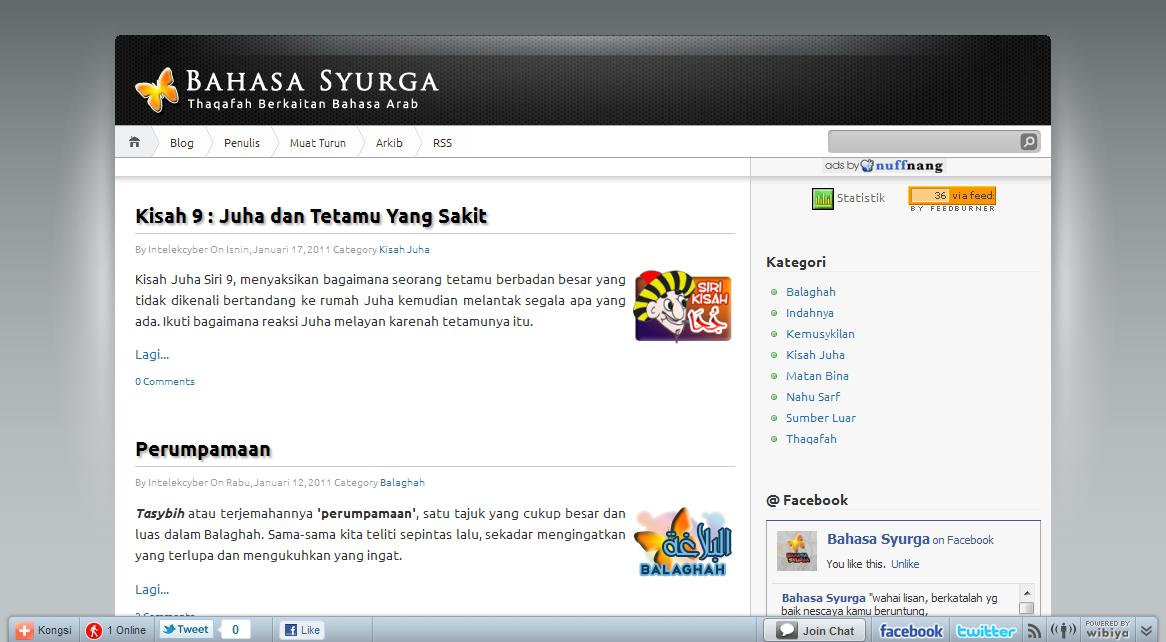This screenshot has width=1166, height=642.
Task: Click the Bahasa Syurga butterfly logo
Action: coord(157,90)
